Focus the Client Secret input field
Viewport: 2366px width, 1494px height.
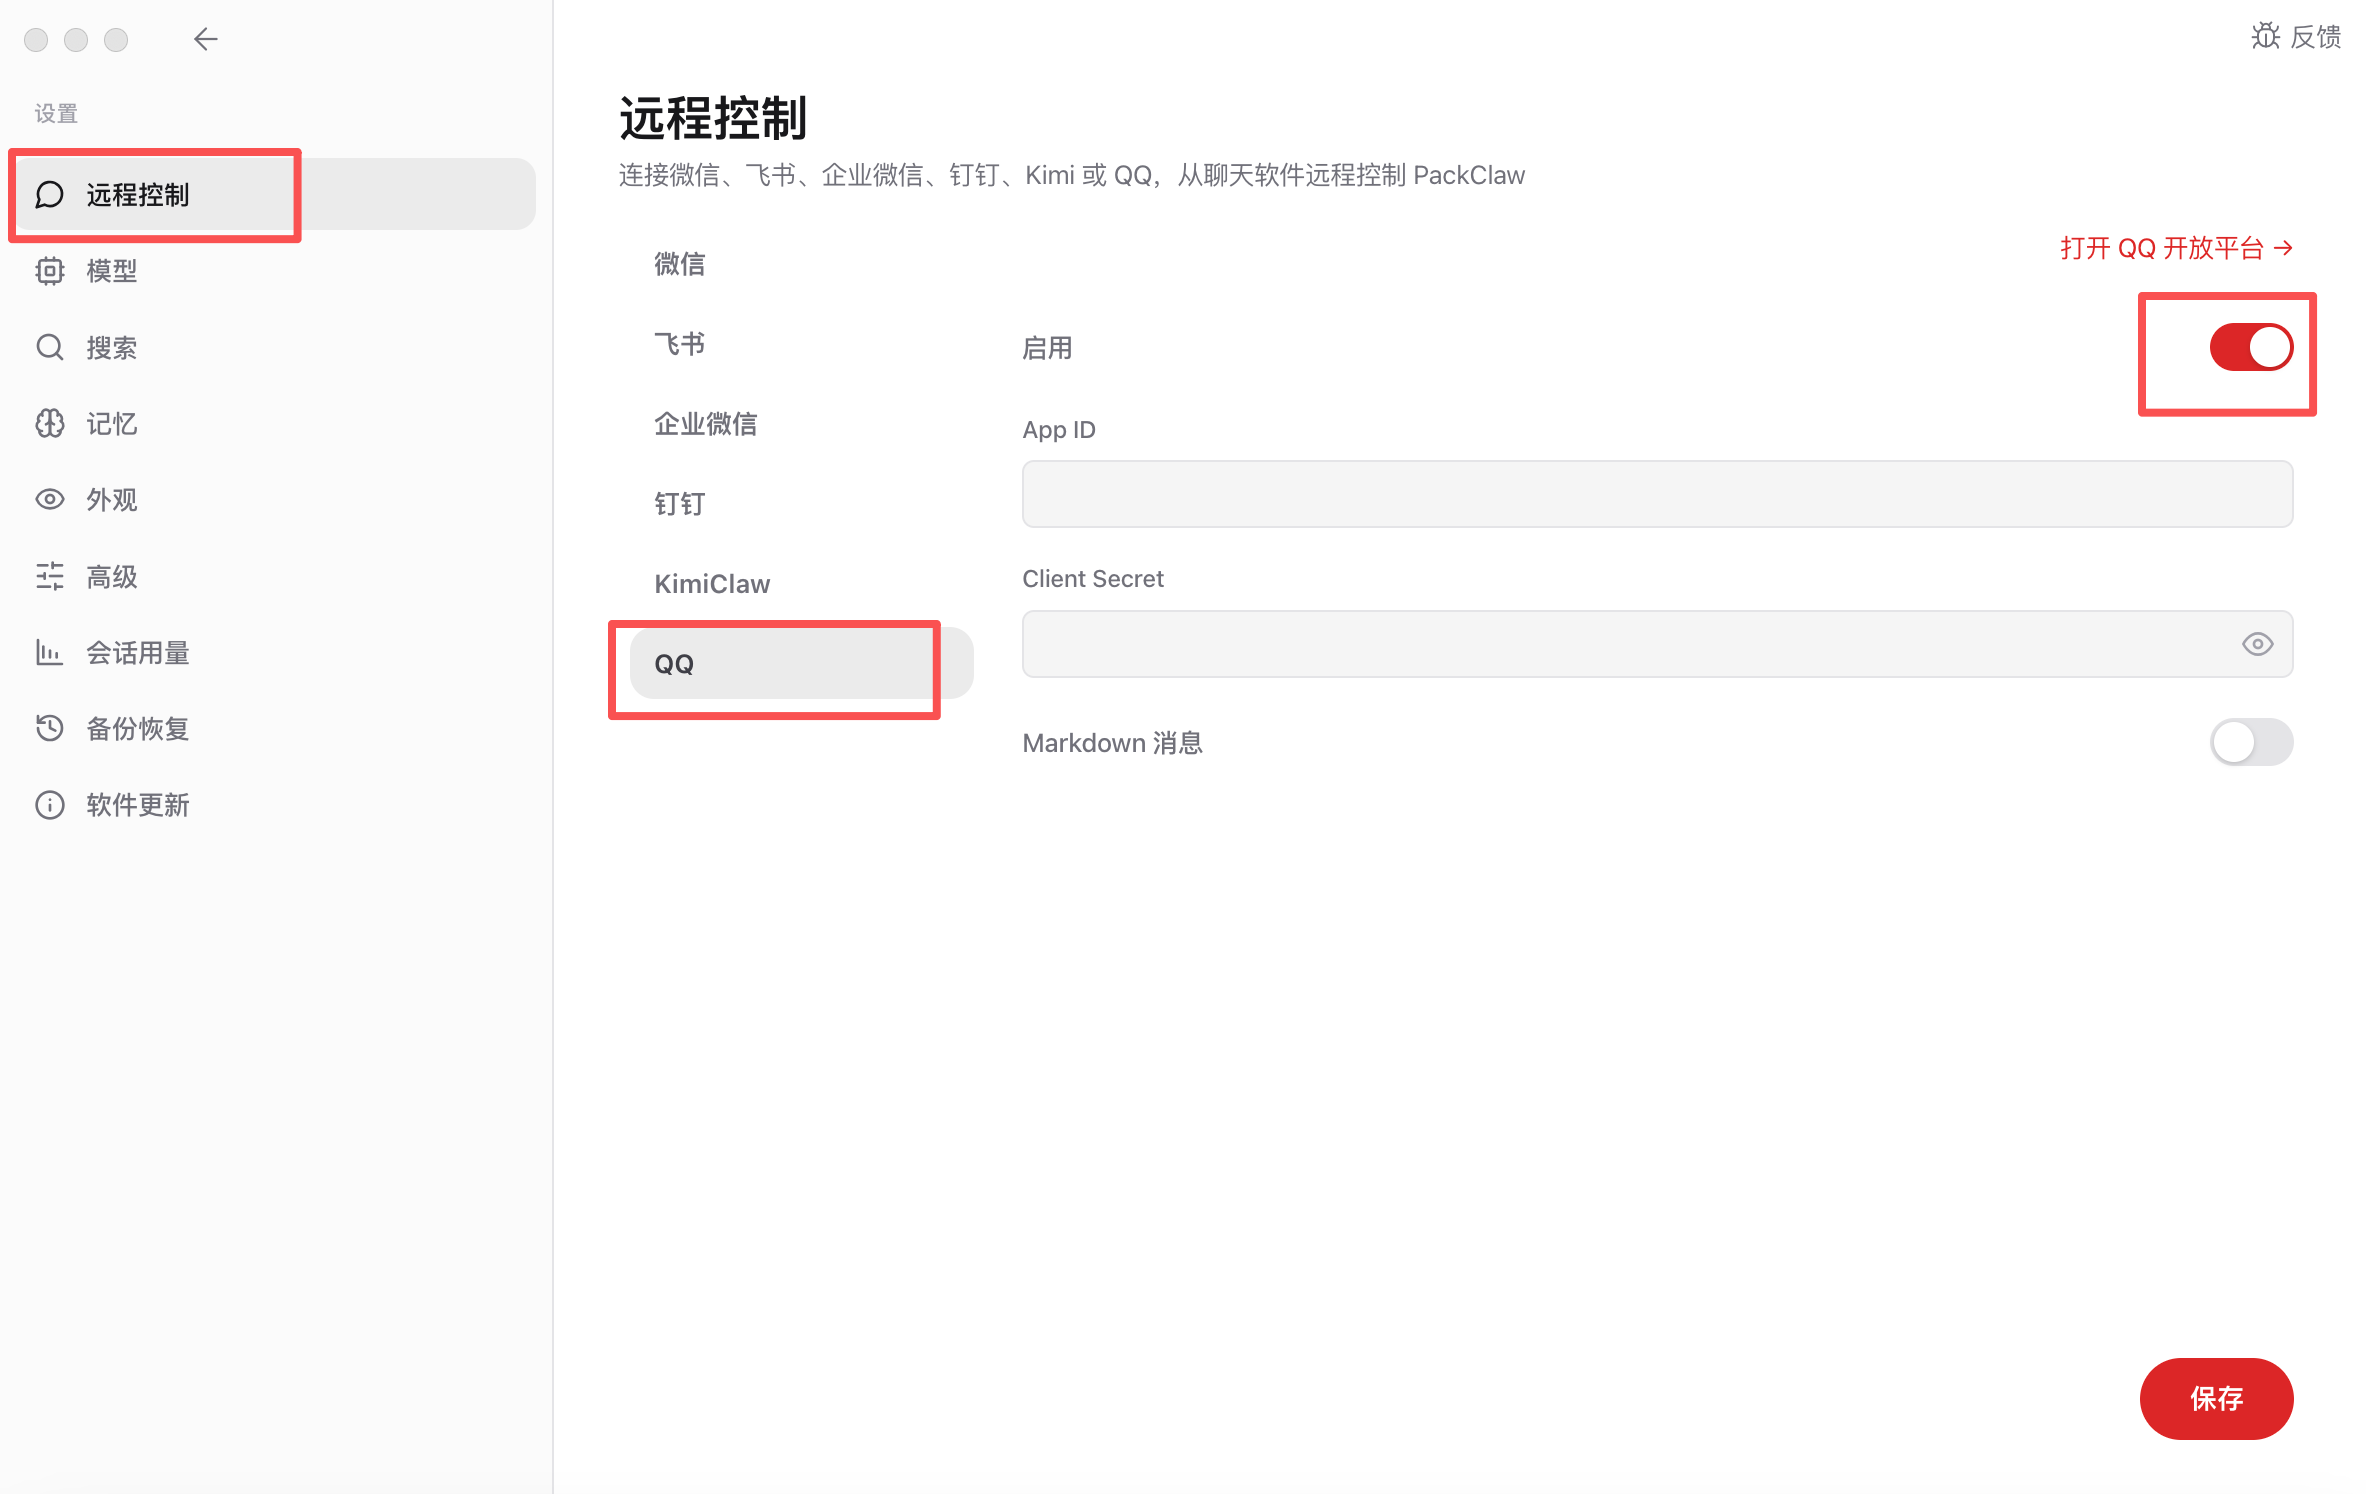[1657, 644]
